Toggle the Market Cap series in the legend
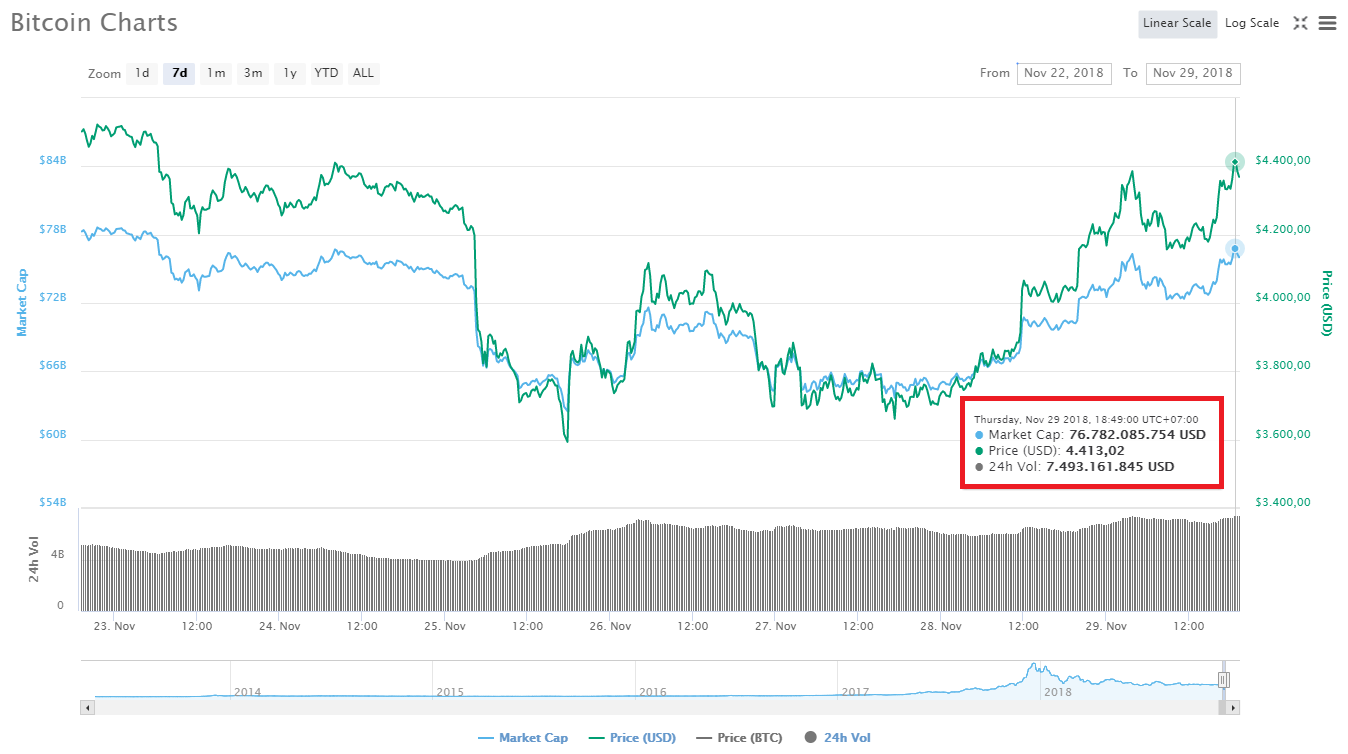The image size is (1348, 754). (x=523, y=737)
